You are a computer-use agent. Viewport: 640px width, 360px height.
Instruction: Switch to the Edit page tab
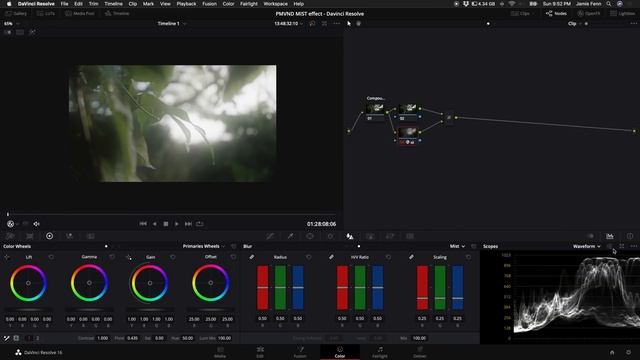coord(260,352)
